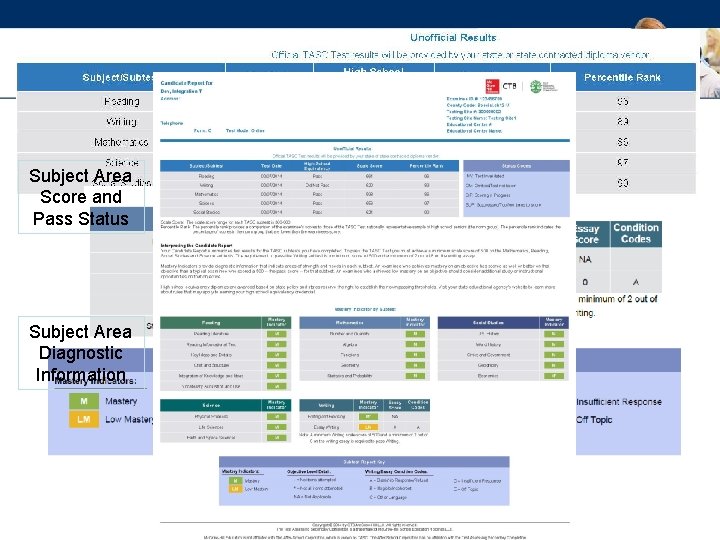Click the large "Off Topic" code text

coord(594,420)
